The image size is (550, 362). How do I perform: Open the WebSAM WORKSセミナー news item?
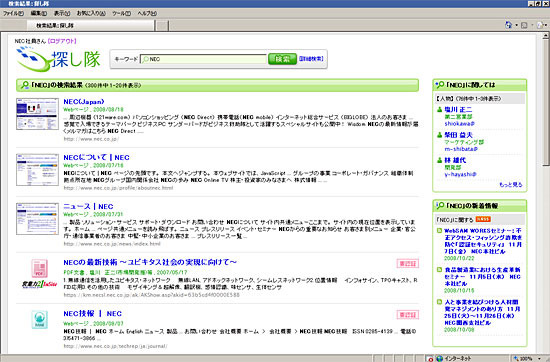coord(483,241)
